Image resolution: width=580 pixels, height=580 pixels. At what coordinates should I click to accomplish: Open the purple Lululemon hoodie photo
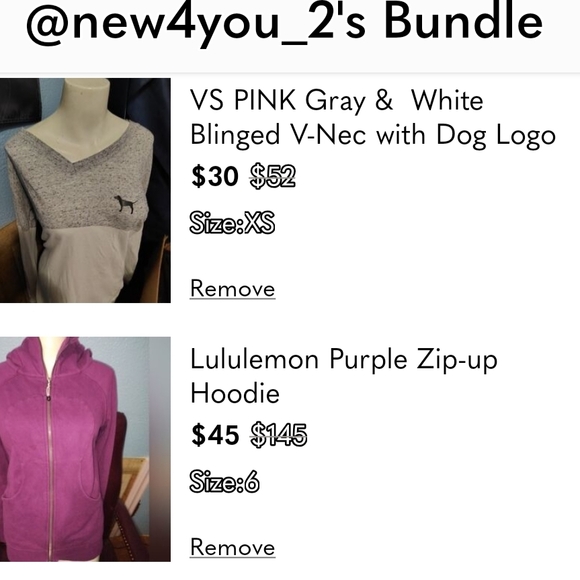(85, 449)
